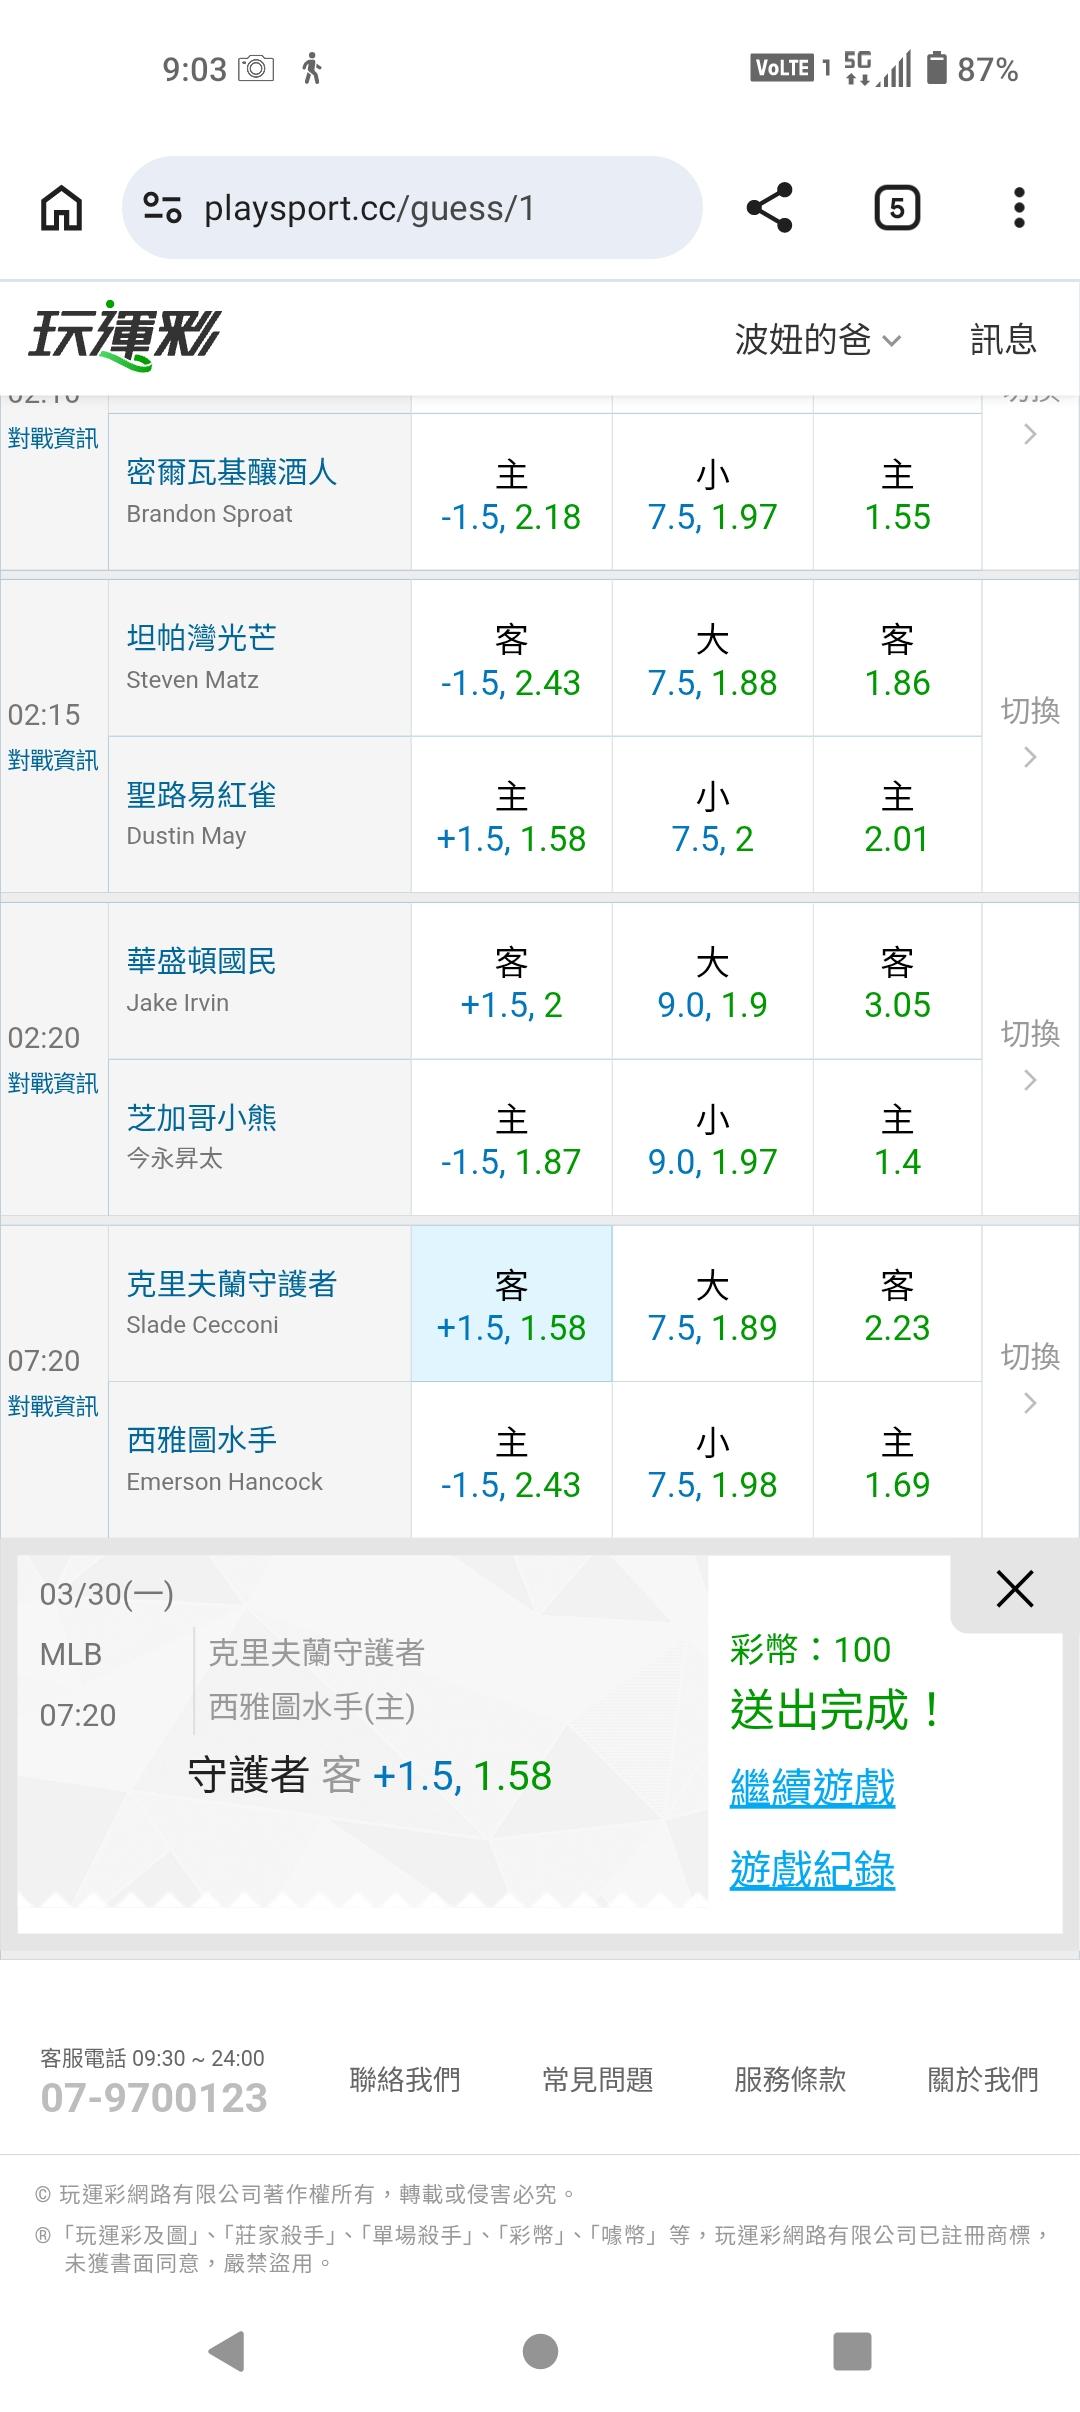
Task: Tap 切換 for the 02:15 Rays-Cardinals game
Action: (x=1030, y=733)
